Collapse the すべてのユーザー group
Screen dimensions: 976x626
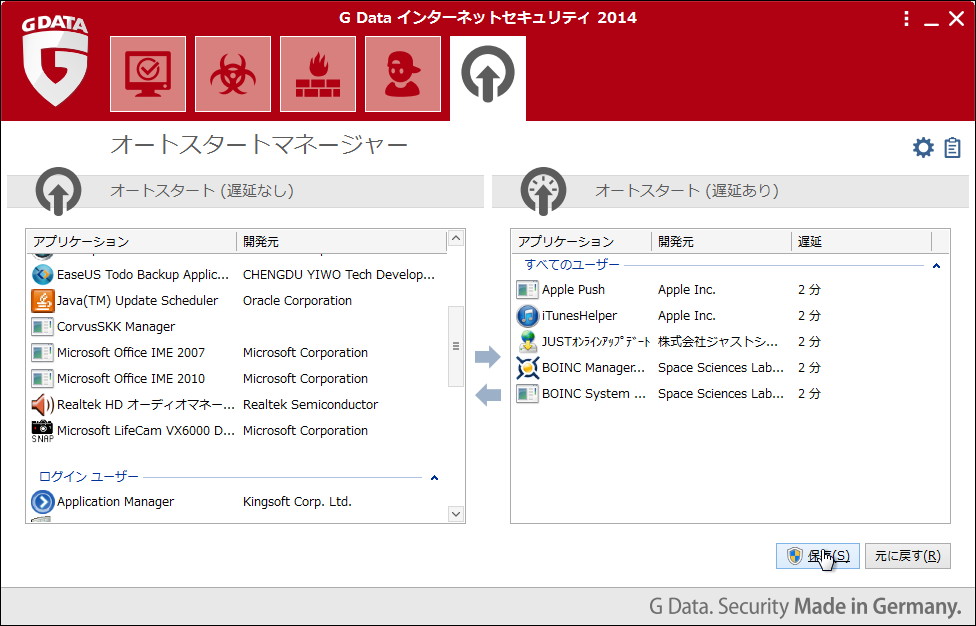[936, 266]
